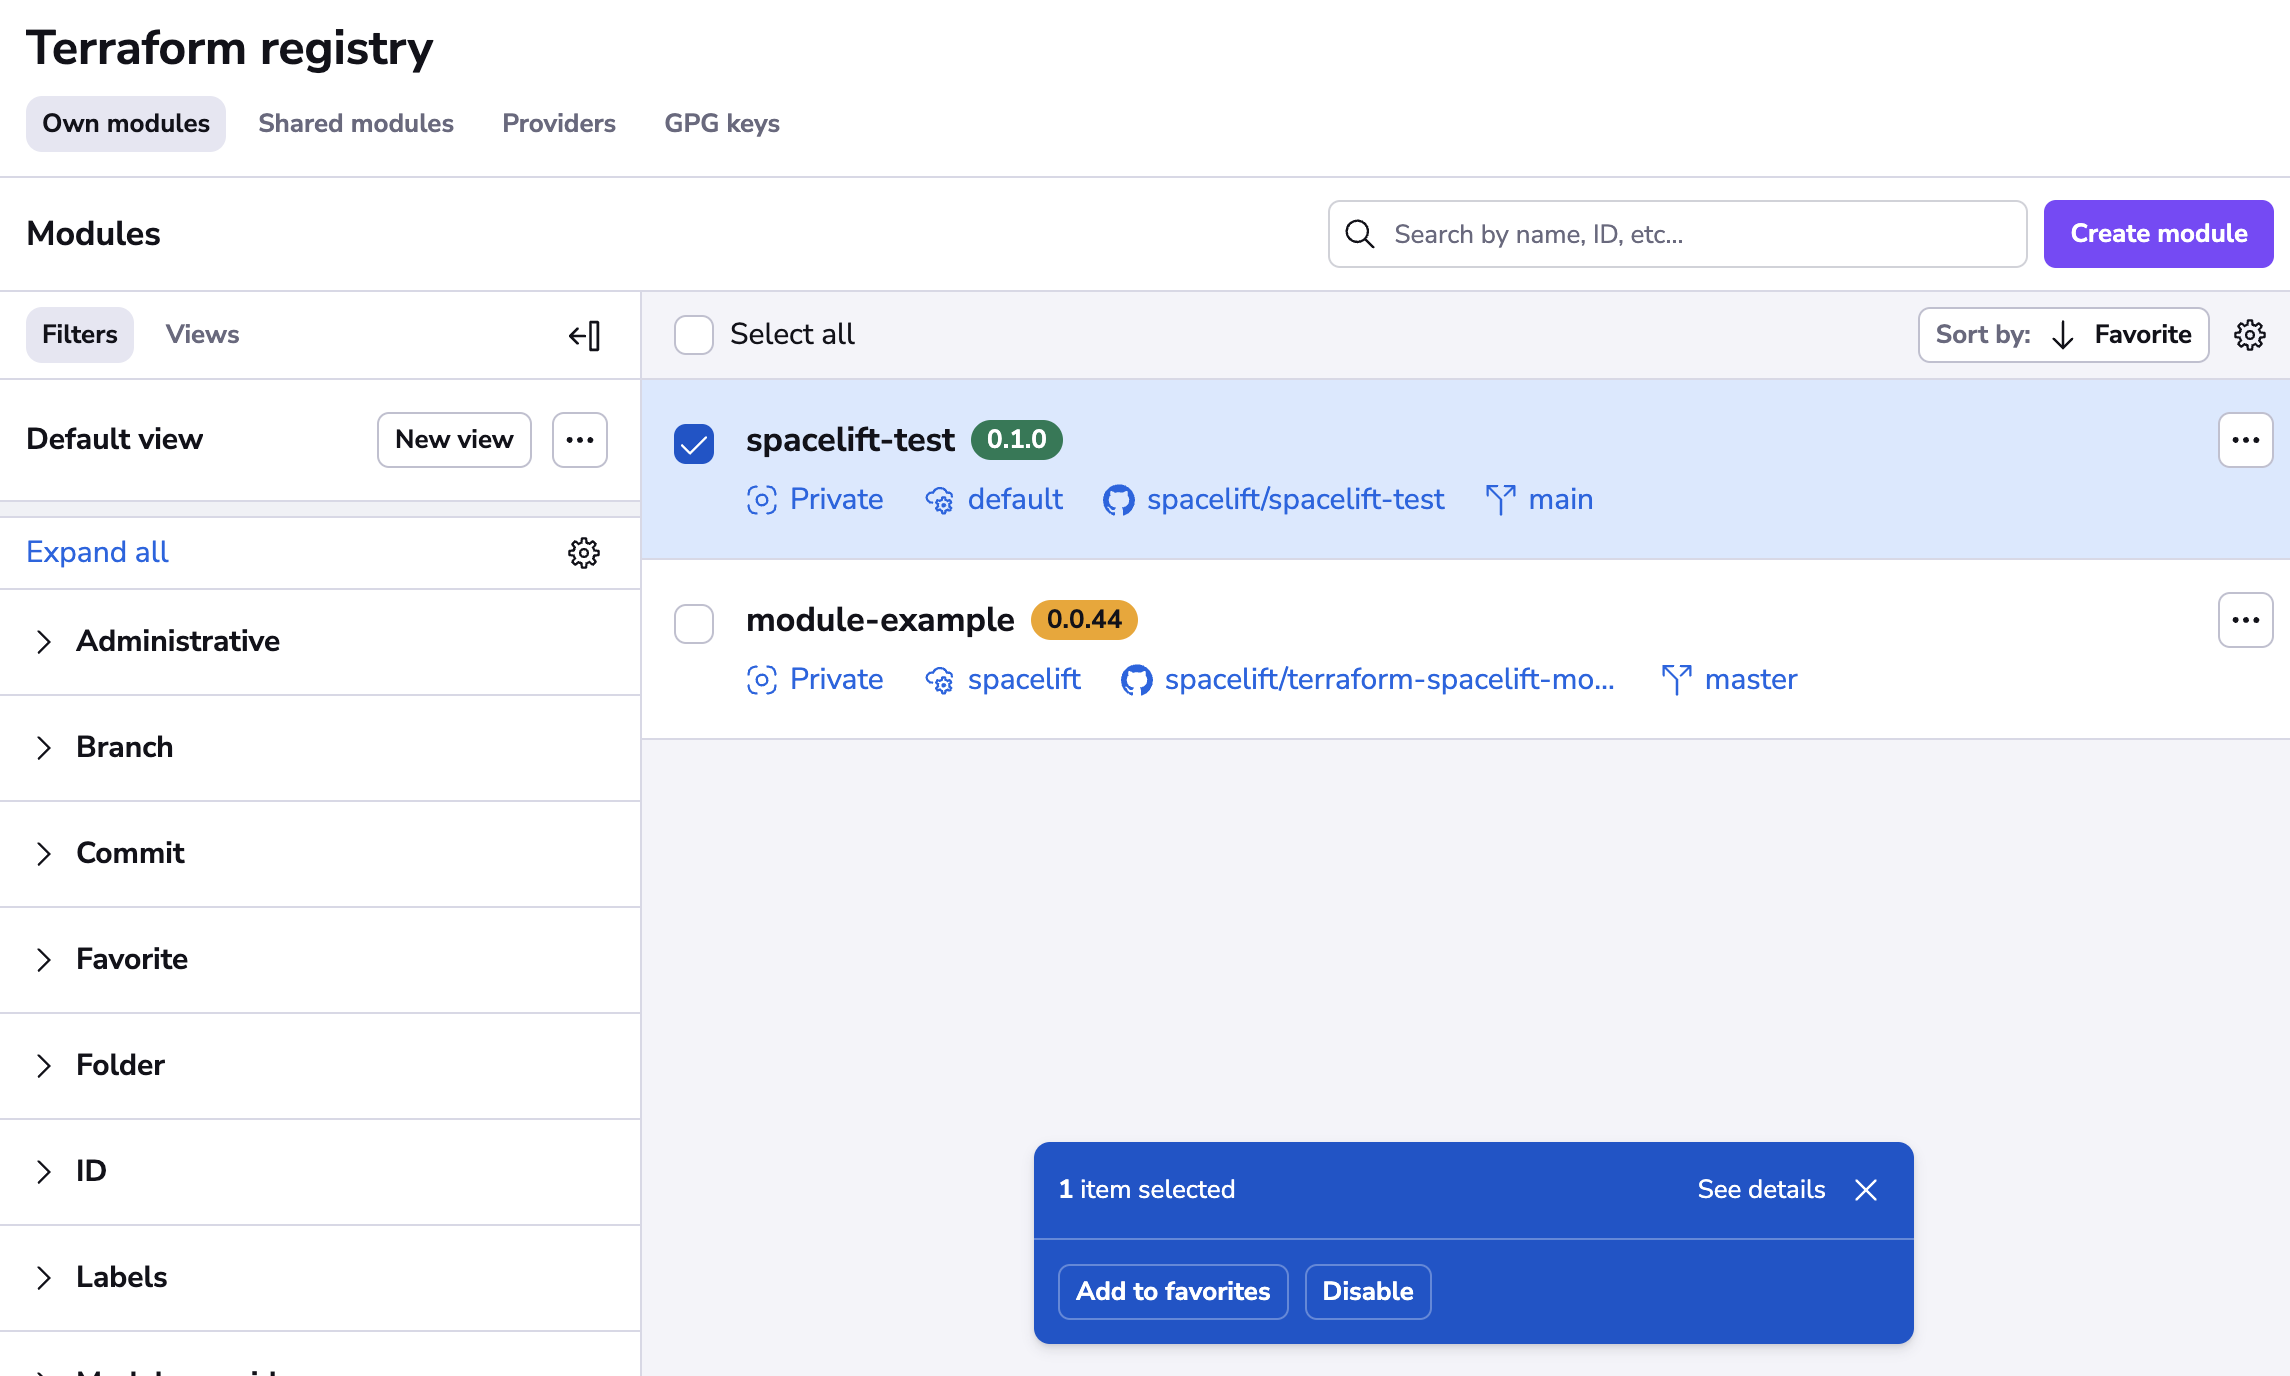Click the Create module button
This screenshot has height=1376, width=2290.
pos(2158,233)
